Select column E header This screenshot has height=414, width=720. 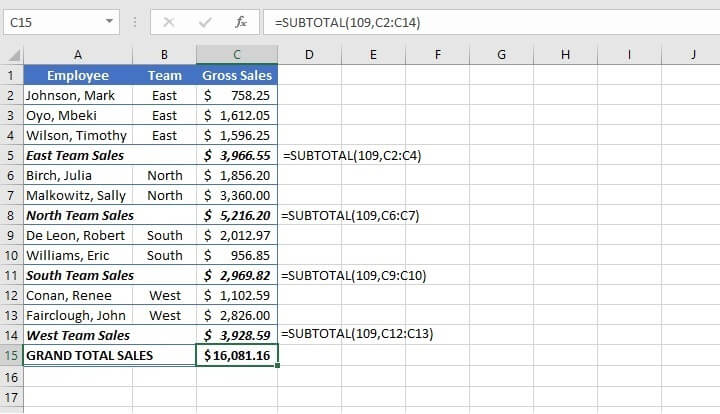[373, 55]
